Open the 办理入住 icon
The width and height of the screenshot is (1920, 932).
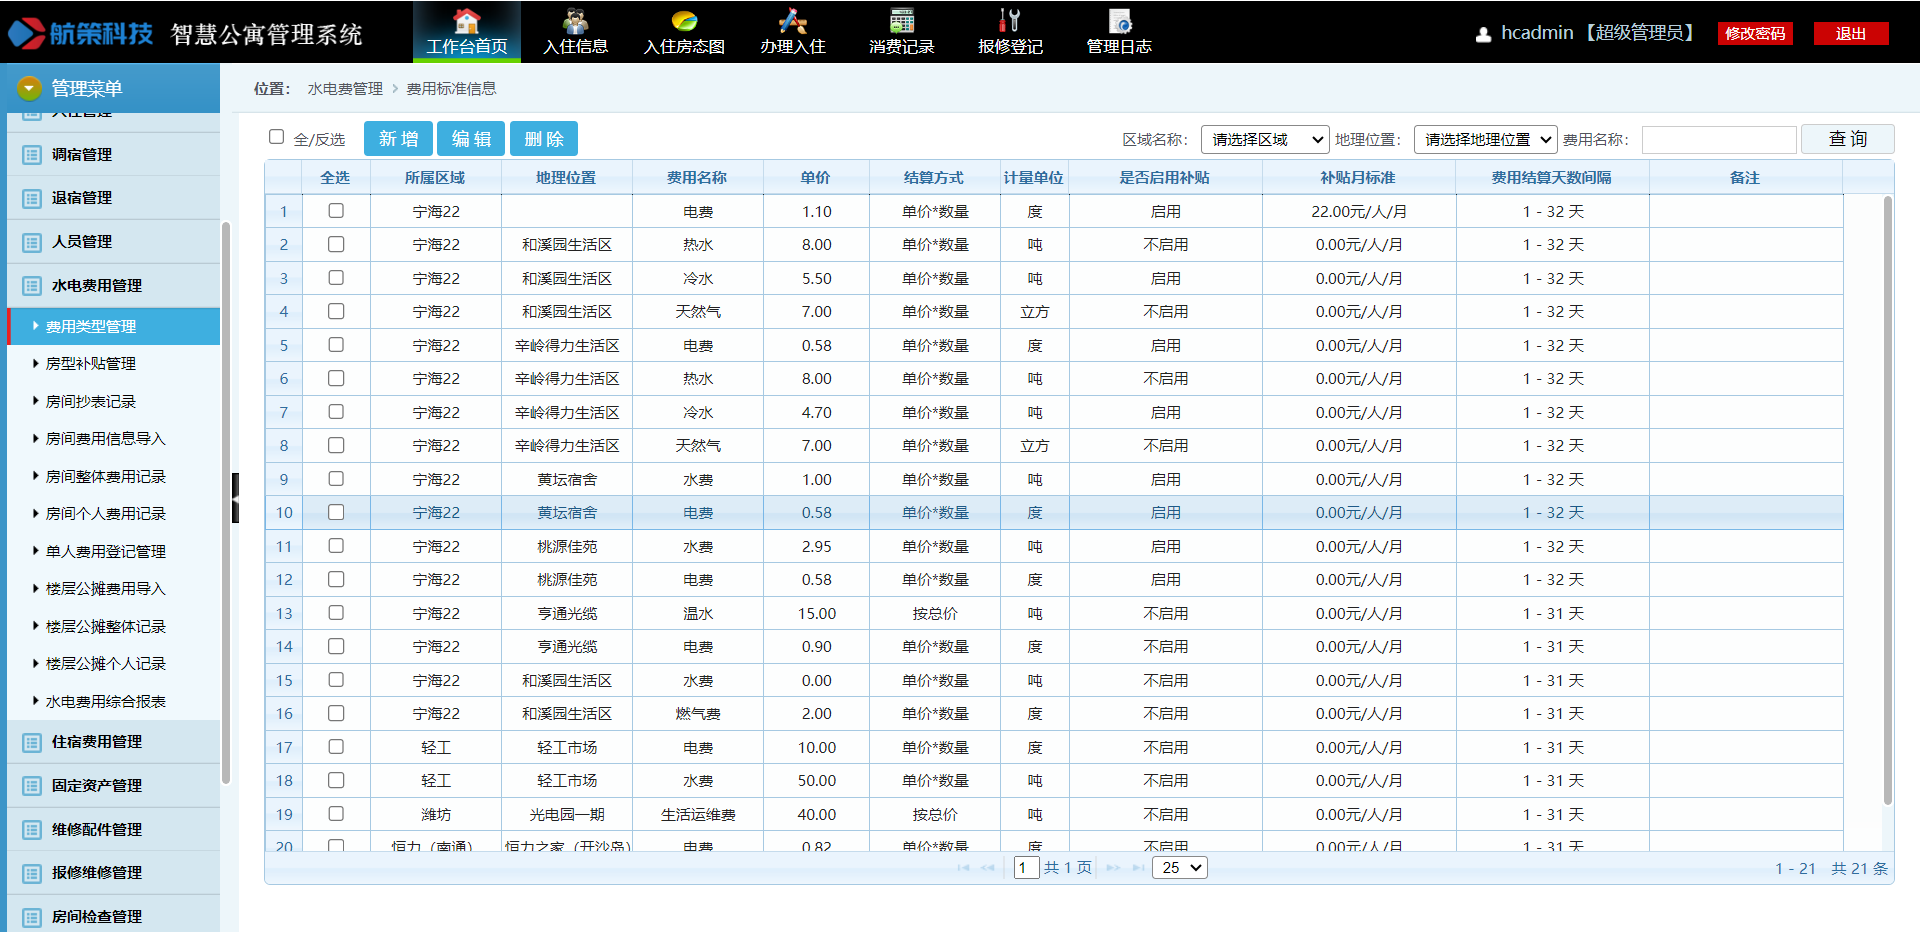792,21
